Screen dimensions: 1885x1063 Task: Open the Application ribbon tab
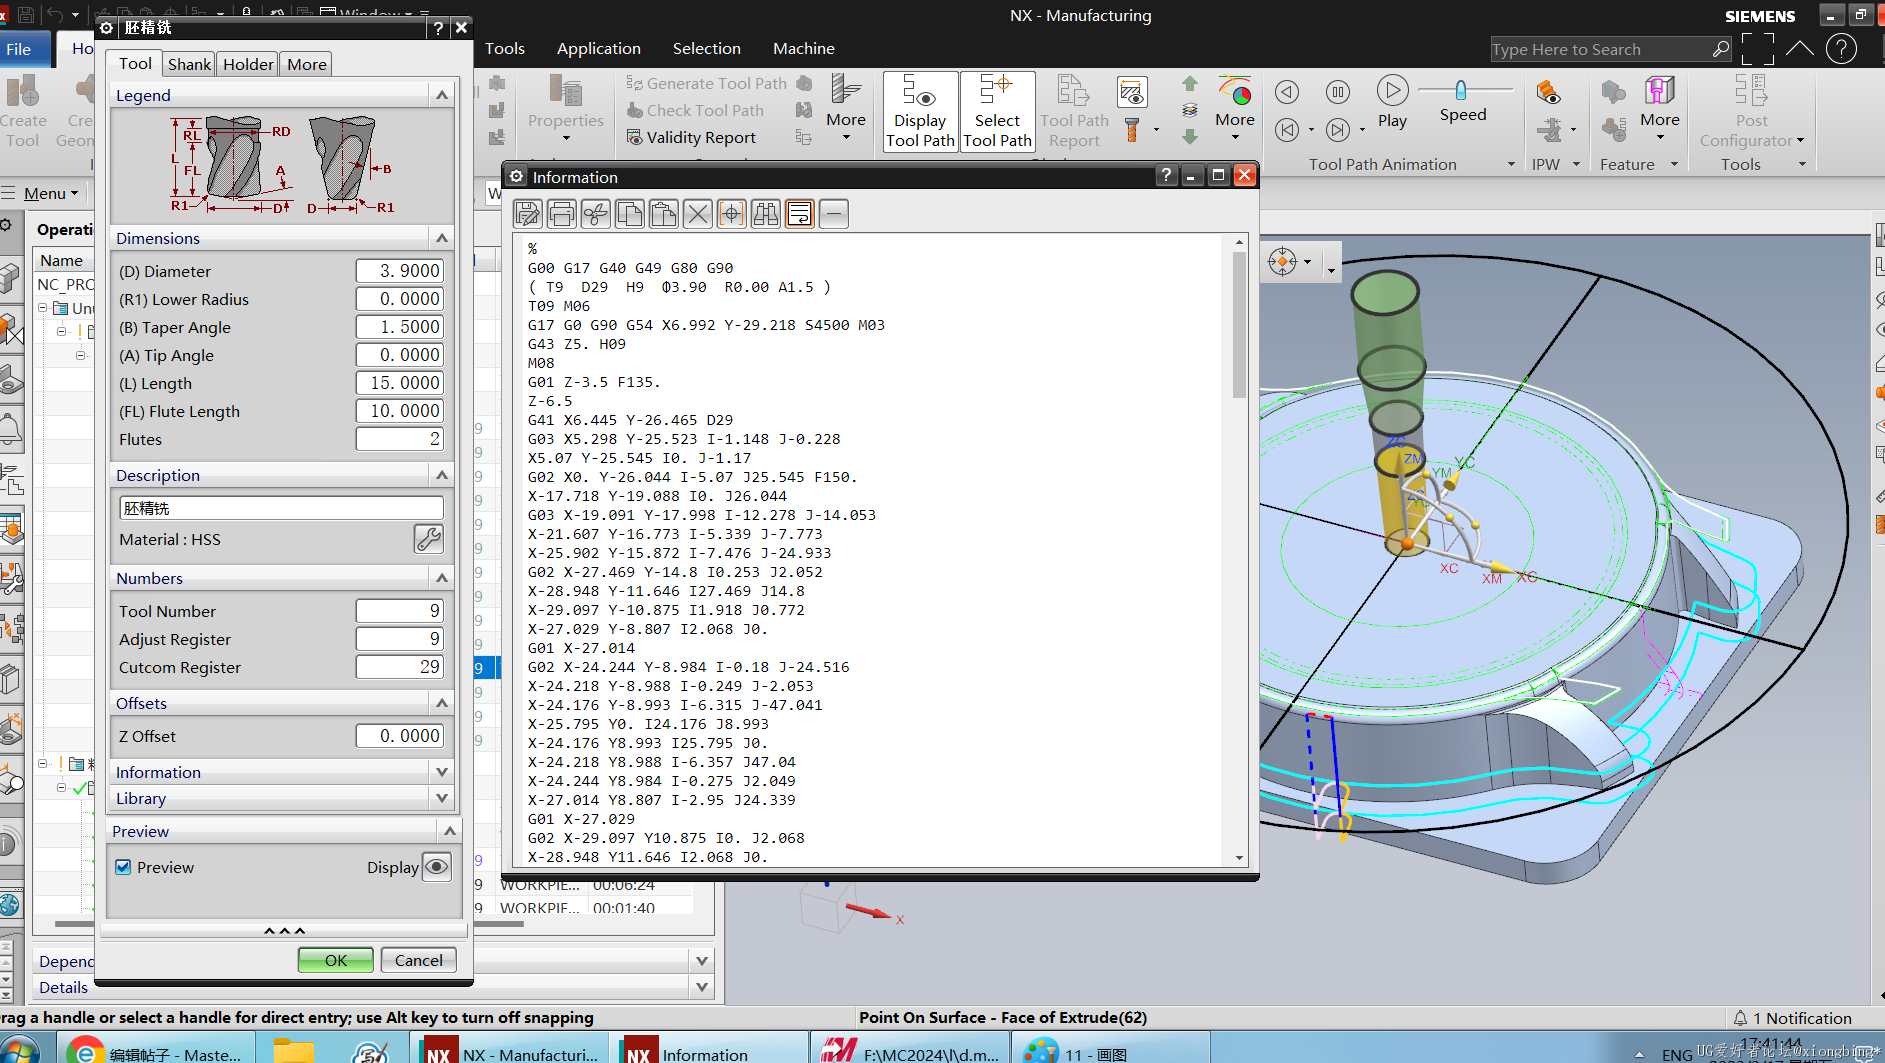pos(598,48)
